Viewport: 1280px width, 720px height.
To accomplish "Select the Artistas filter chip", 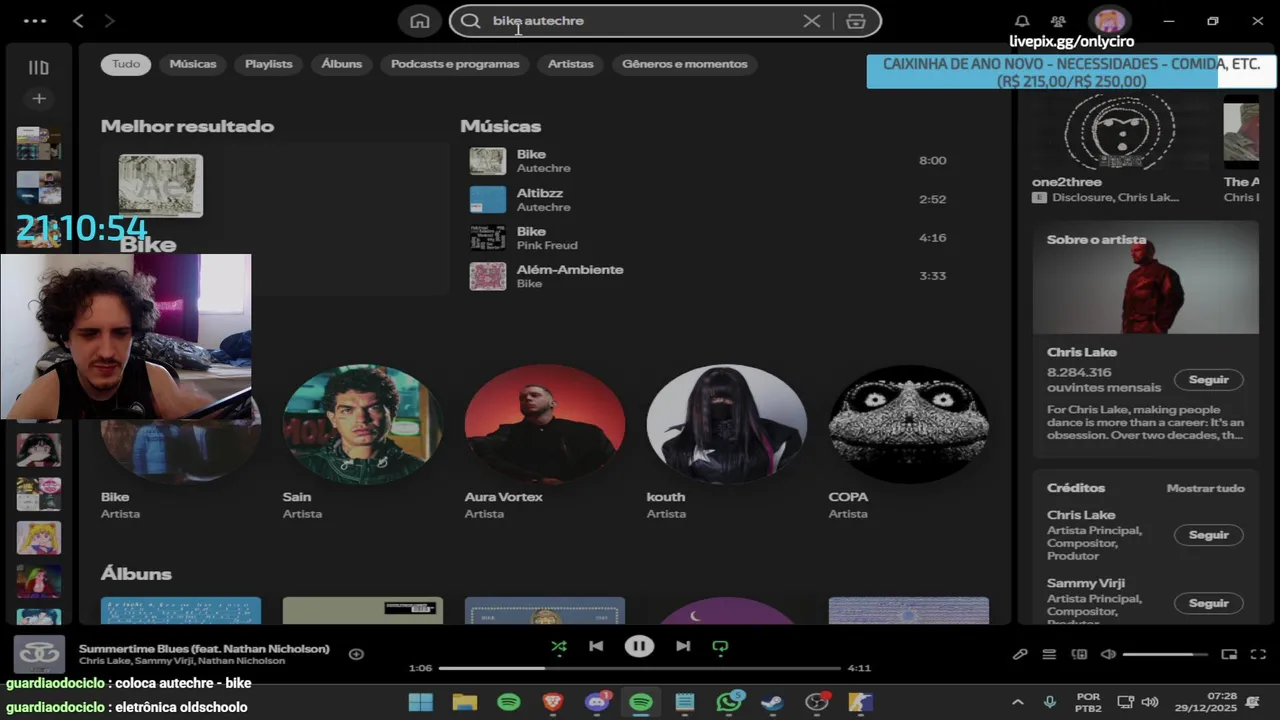I will [571, 64].
